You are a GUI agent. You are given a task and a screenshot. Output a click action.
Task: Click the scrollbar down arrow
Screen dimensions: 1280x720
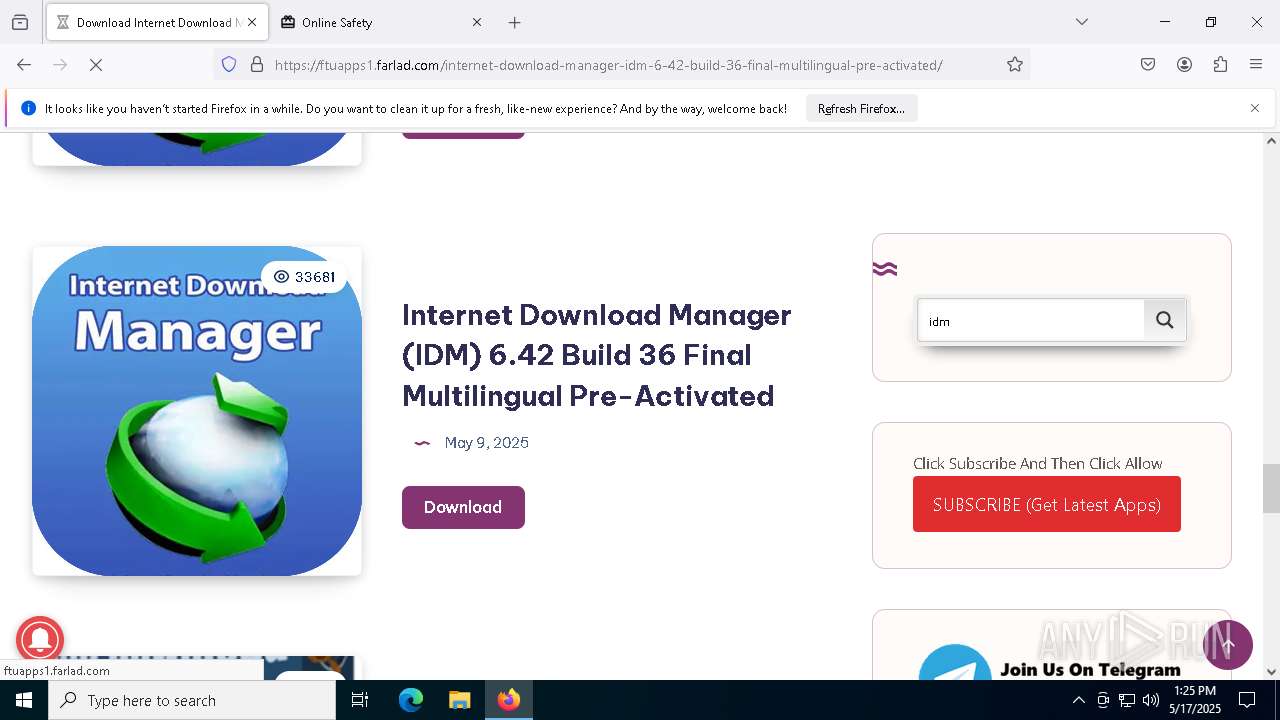(x=1271, y=672)
